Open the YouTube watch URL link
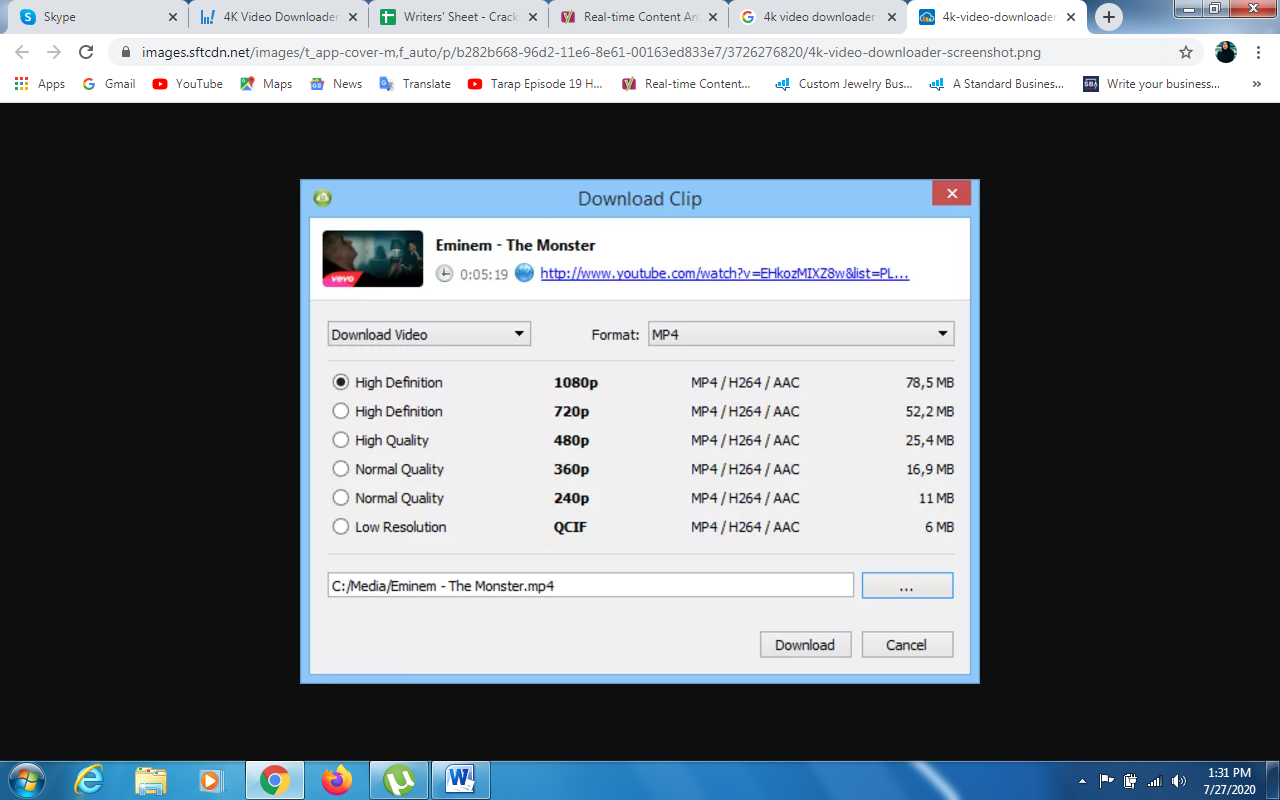Screen dimensions: 1280x800 coord(725,274)
